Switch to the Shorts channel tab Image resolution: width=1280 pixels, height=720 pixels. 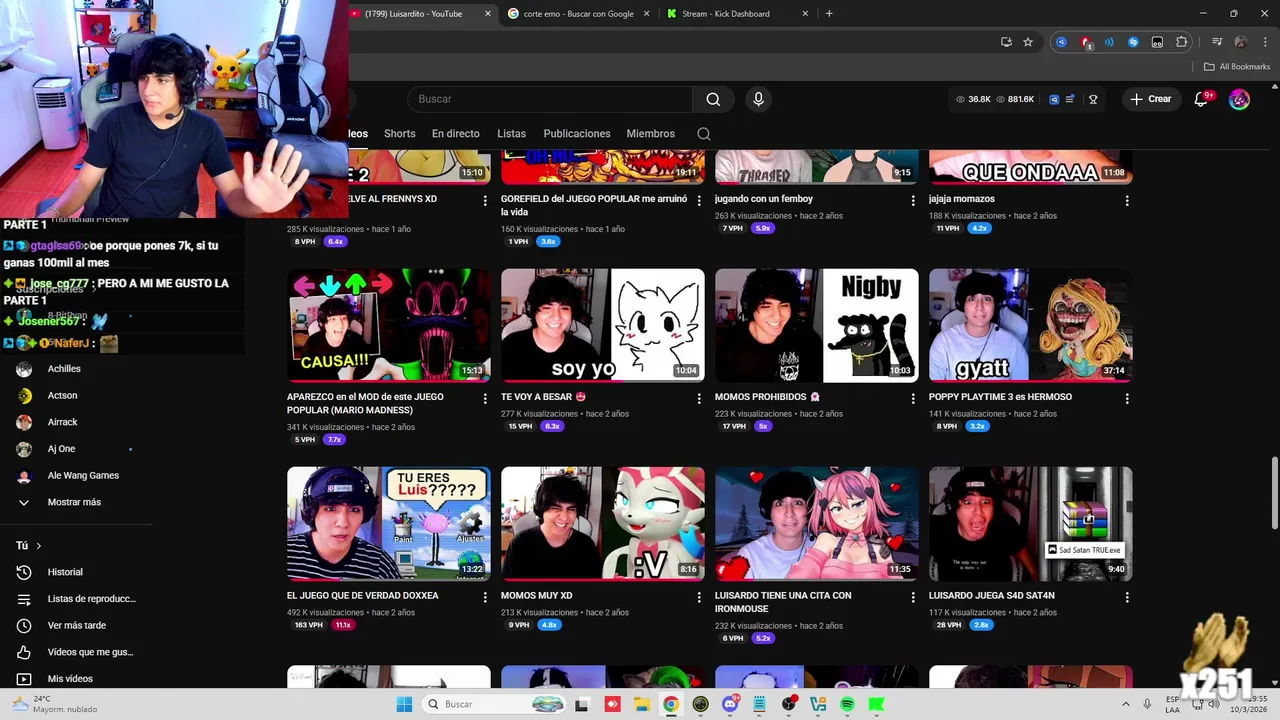pos(399,134)
